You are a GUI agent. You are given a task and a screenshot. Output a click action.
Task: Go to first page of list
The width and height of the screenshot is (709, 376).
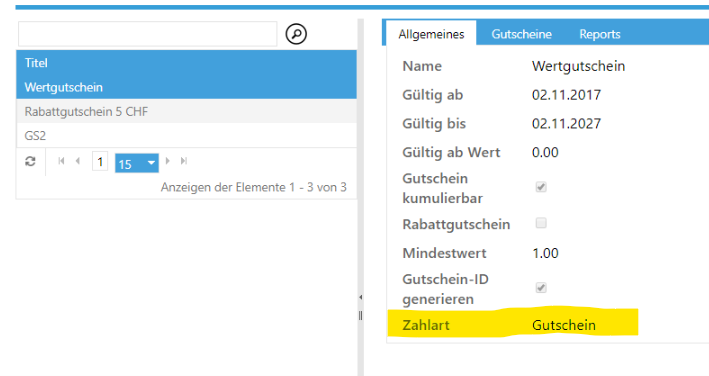61,161
